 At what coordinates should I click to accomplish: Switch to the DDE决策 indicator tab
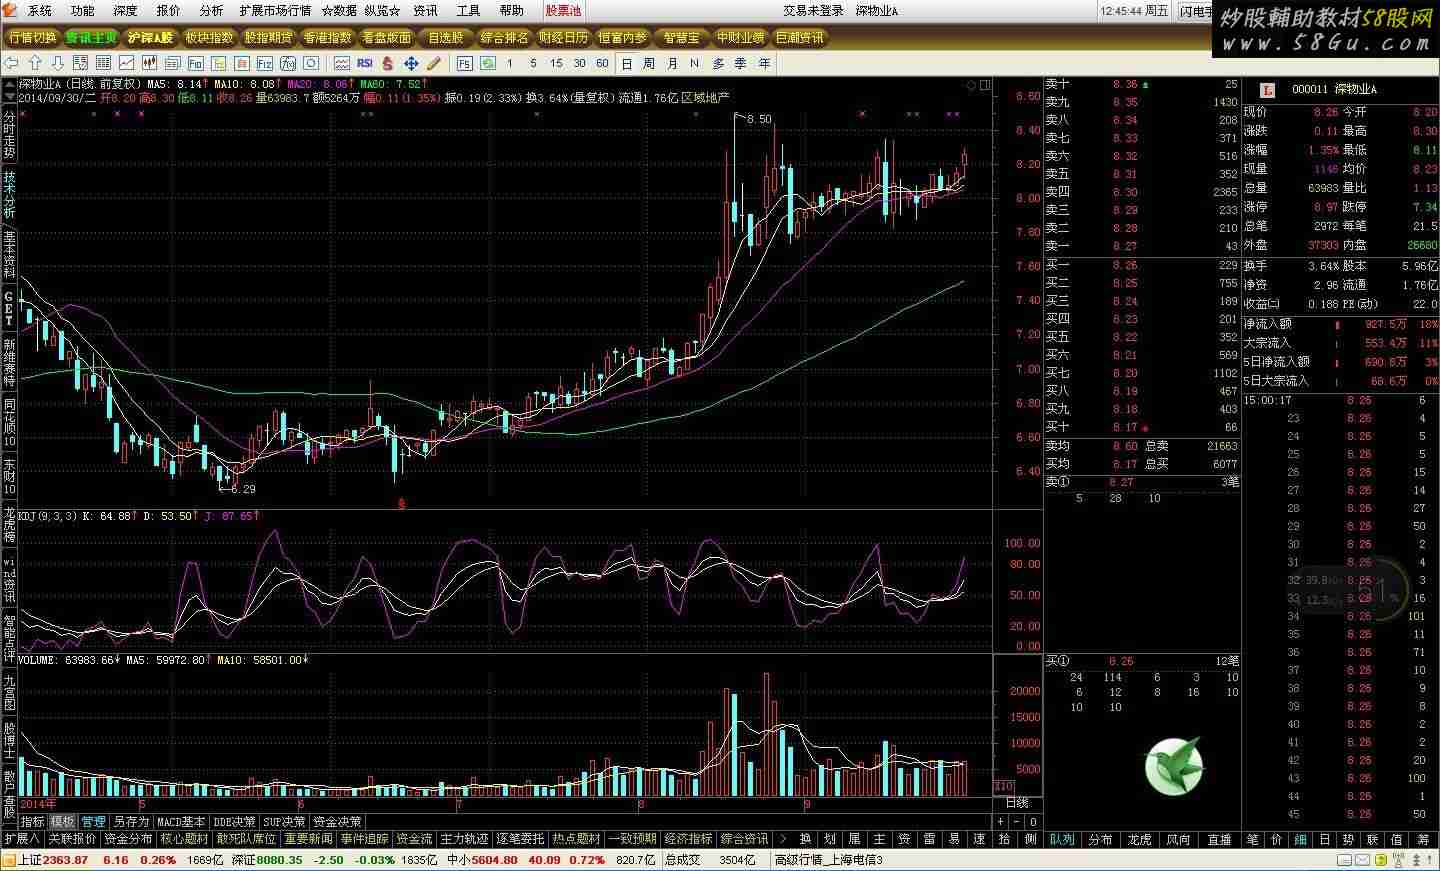click(234, 822)
